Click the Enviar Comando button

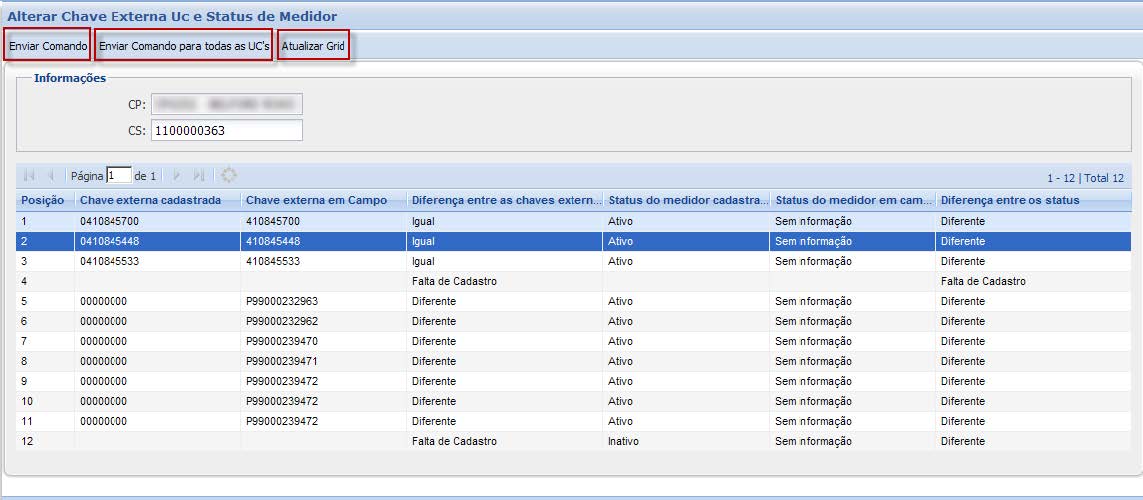(x=48, y=46)
